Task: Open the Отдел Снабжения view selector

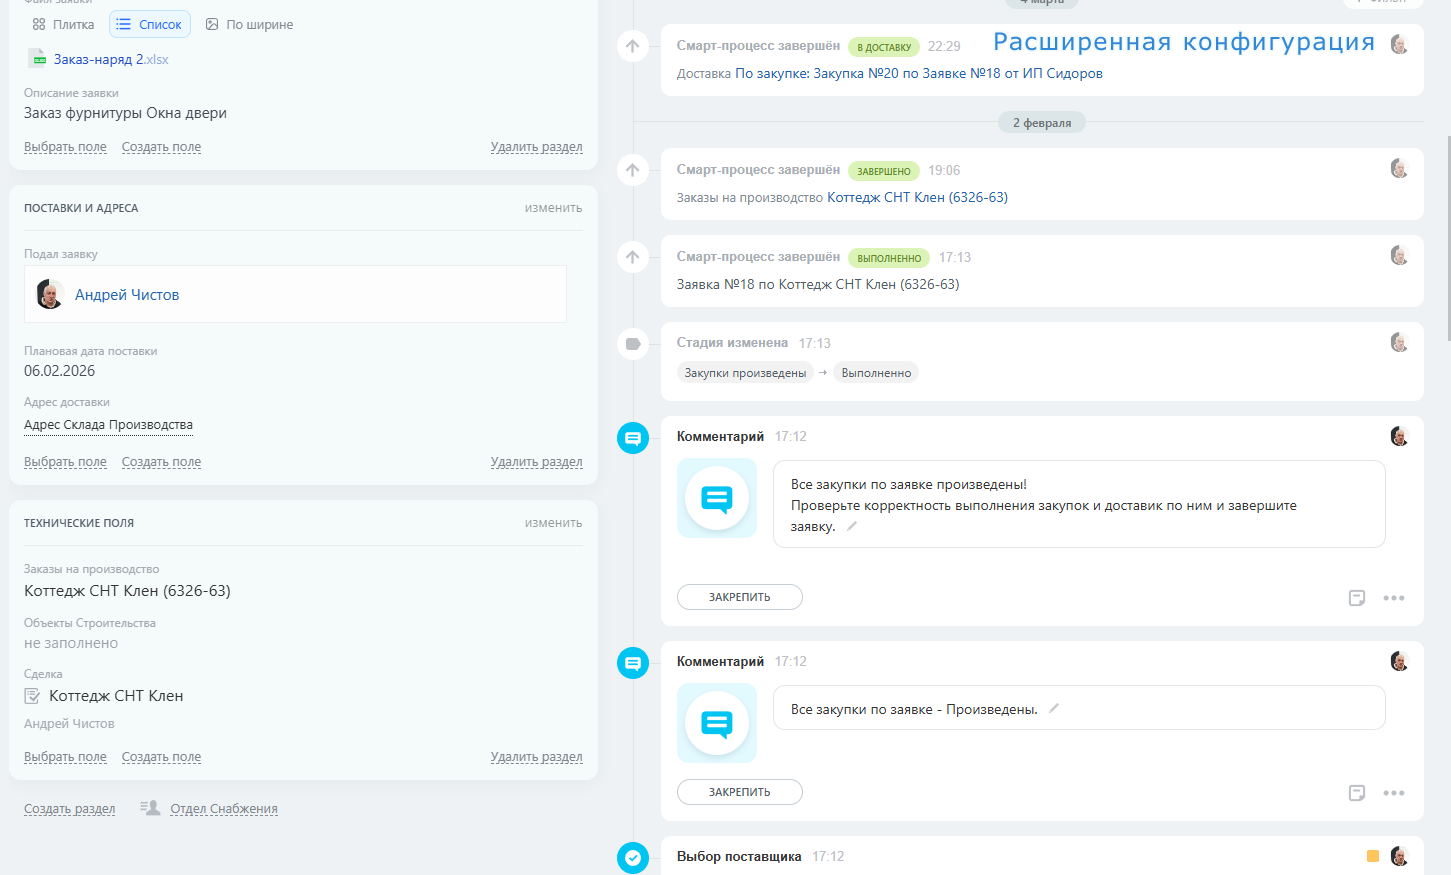Action: click(x=224, y=809)
